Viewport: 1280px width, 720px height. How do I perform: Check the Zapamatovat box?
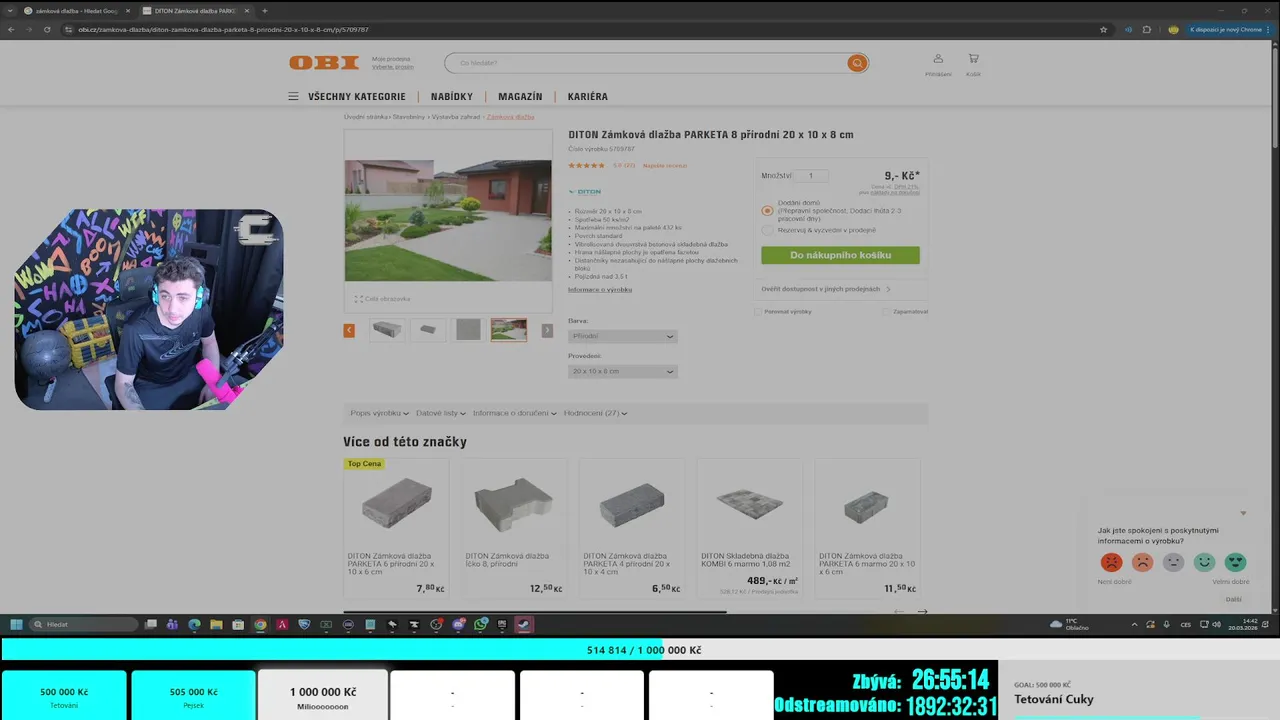tap(886, 312)
